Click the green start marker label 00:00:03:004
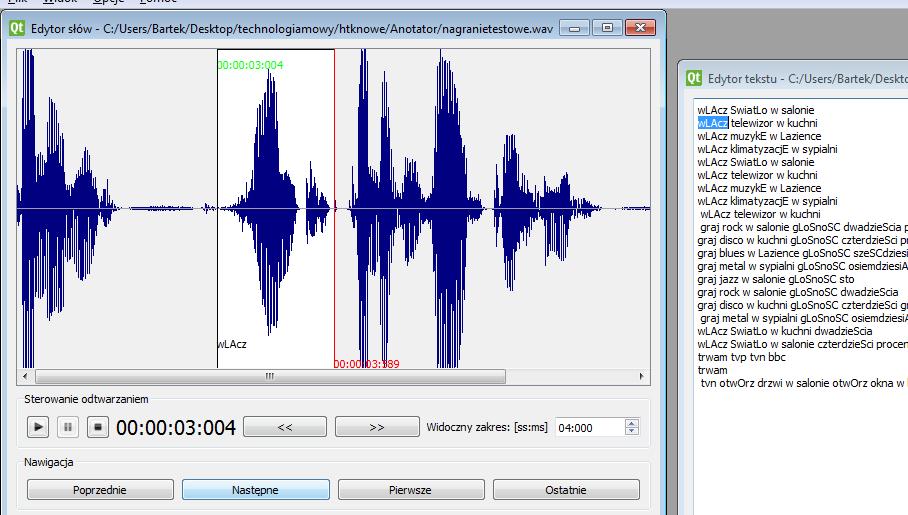Image resolution: width=908 pixels, height=515 pixels. pyautogui.click(x=251, y=65)
